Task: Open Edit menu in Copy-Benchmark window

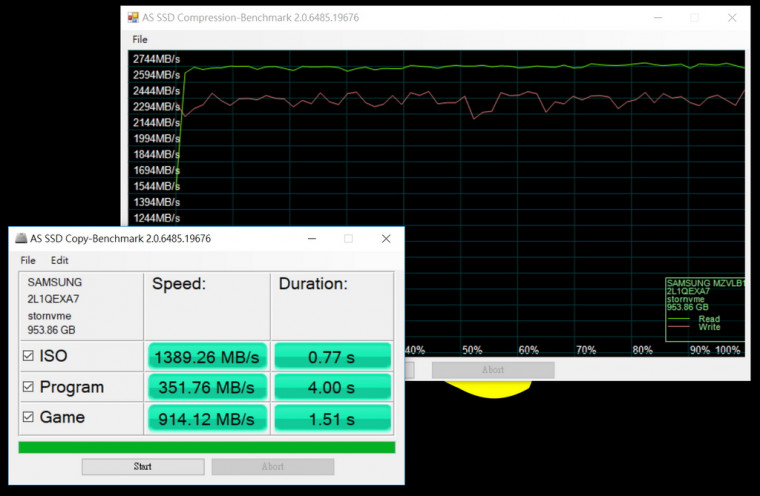Action: point(60,260)
